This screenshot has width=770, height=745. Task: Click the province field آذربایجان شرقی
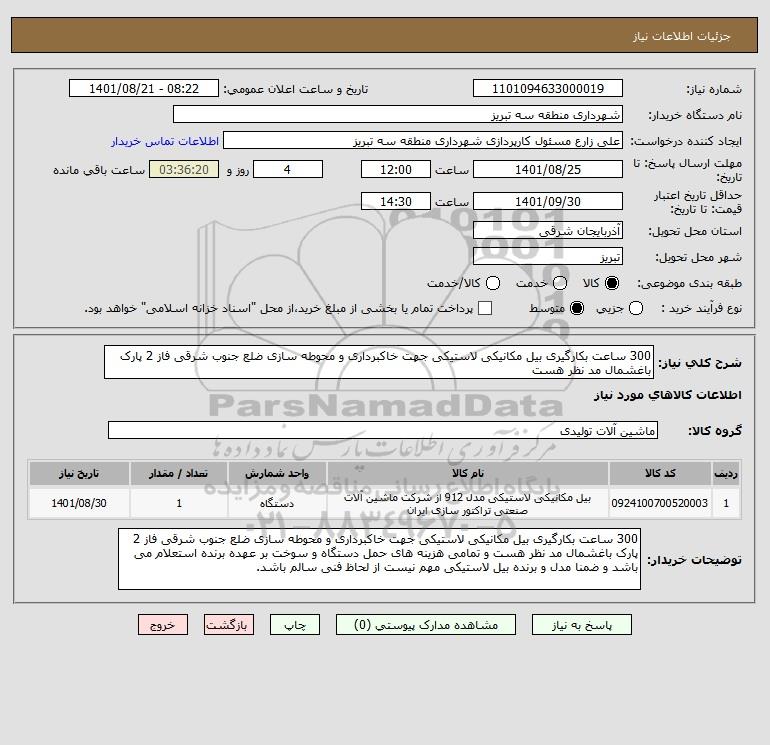pos(548,230)
